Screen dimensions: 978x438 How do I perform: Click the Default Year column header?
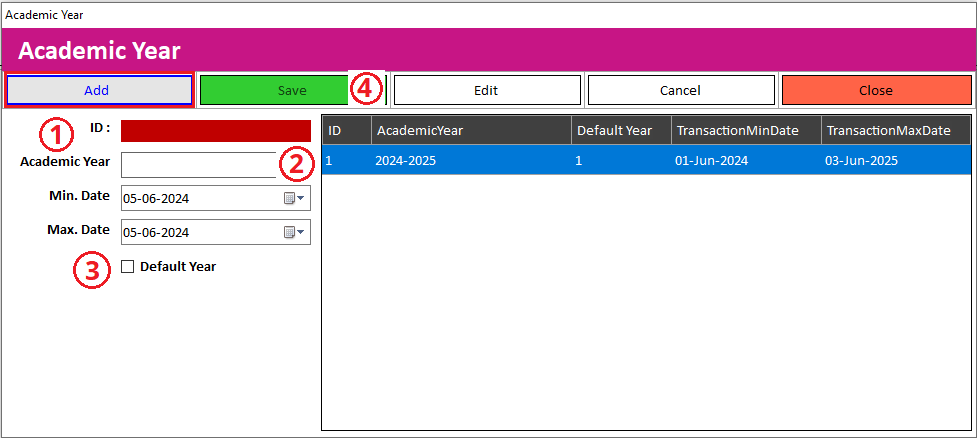click(x=620, y=131)
